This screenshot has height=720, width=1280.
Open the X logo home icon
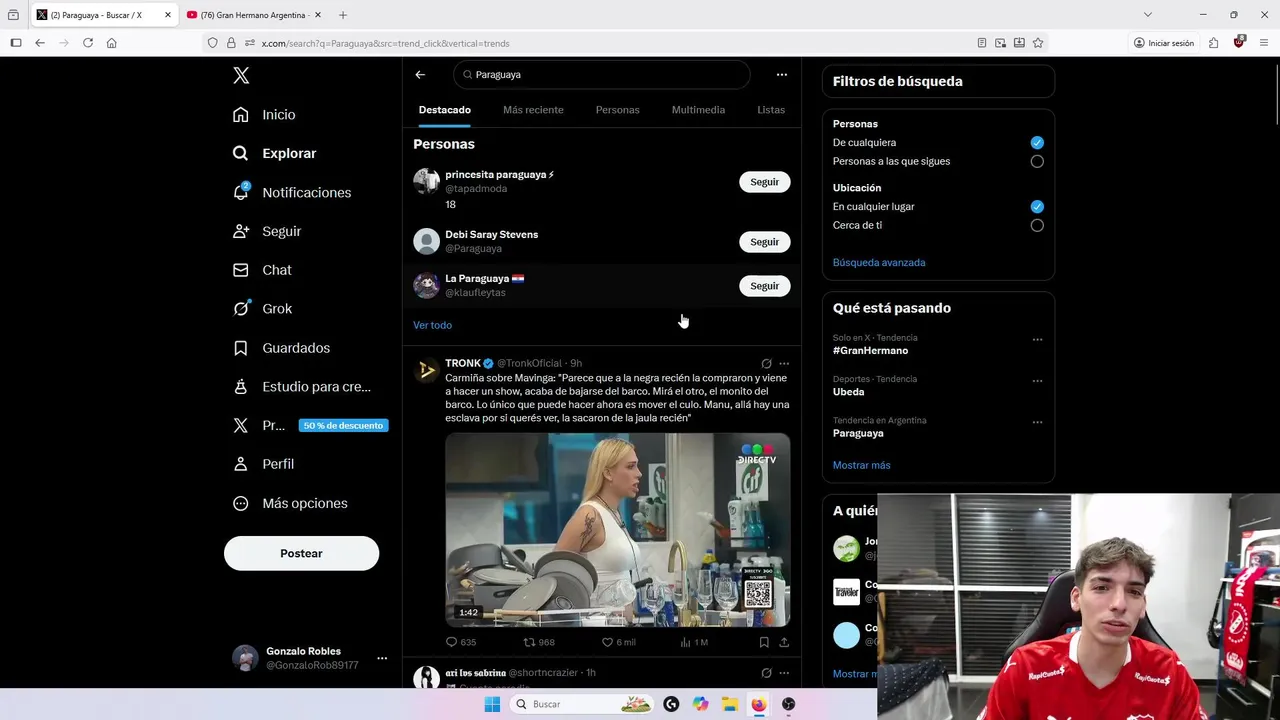coord(241,75)
